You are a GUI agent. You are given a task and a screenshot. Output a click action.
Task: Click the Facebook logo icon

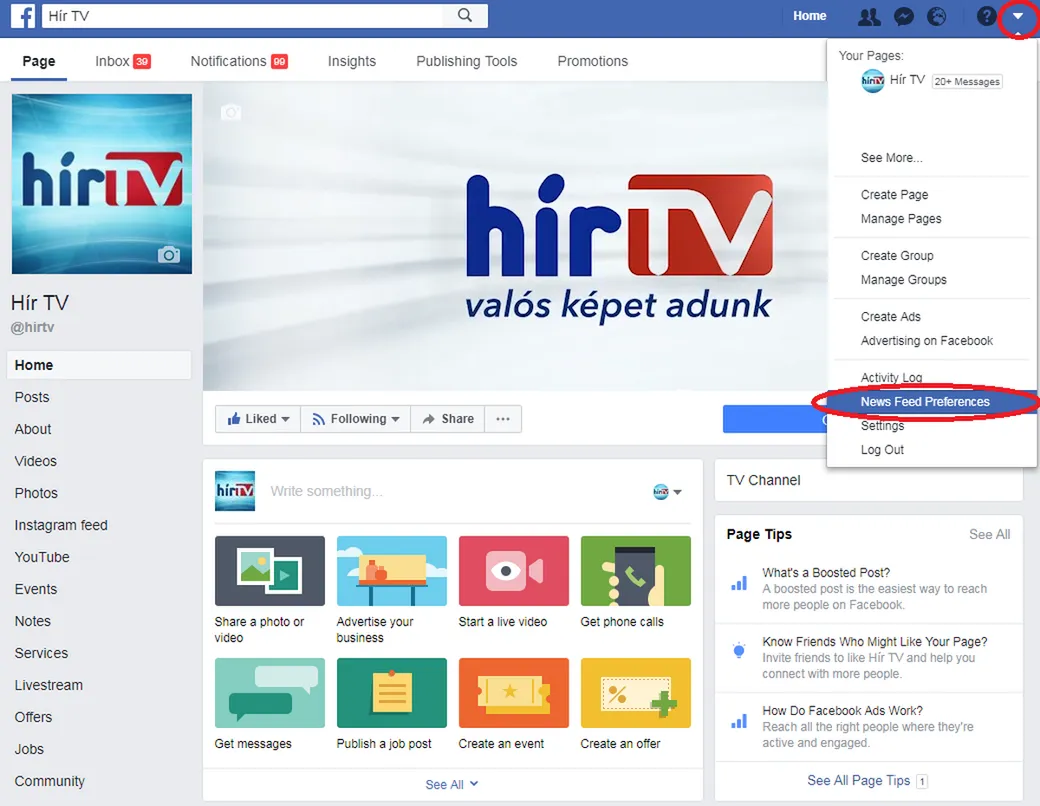tap(23, 16)
